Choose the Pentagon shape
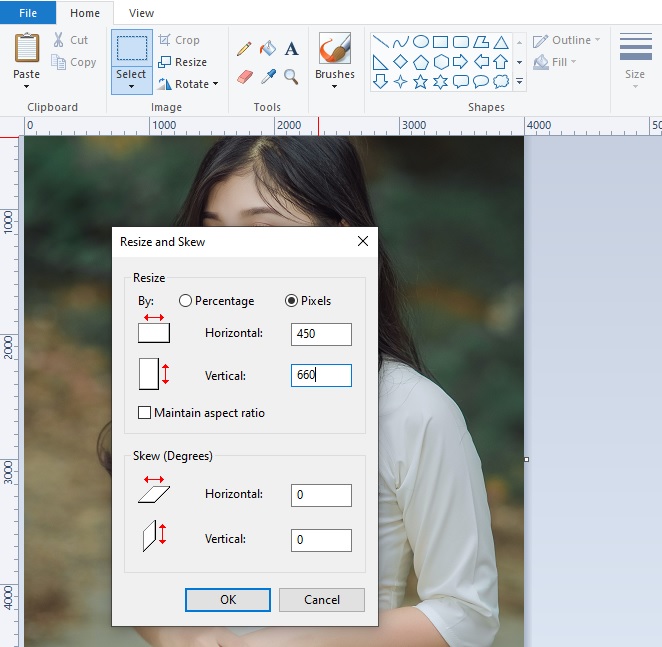 [421, 62]
